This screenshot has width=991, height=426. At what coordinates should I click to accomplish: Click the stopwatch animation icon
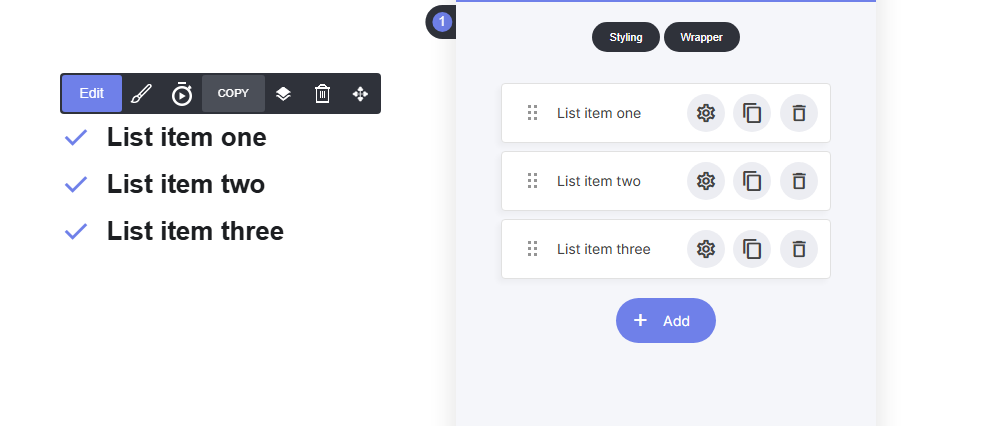pos(182,94)
